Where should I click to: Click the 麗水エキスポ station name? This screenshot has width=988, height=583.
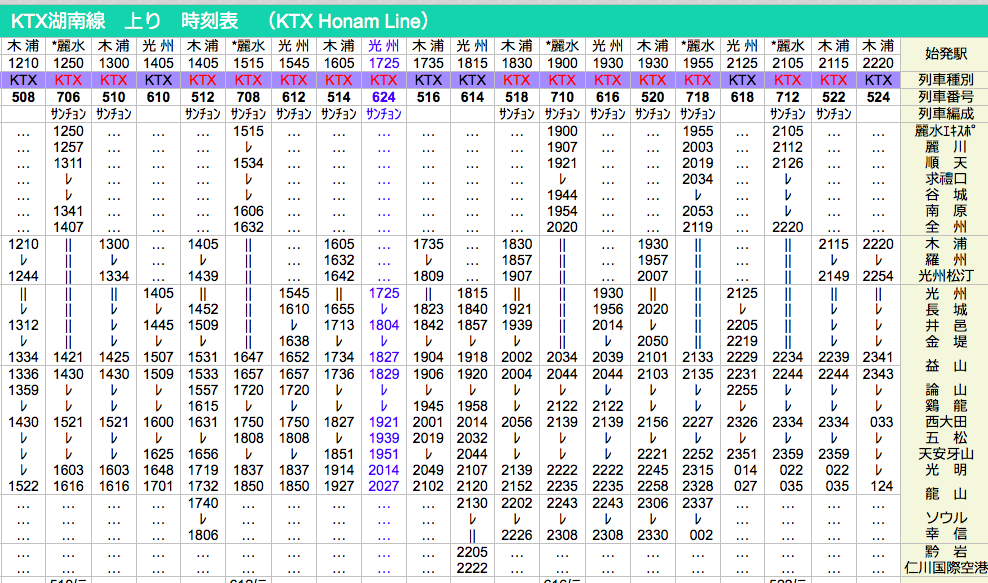[x=946, y=131]
